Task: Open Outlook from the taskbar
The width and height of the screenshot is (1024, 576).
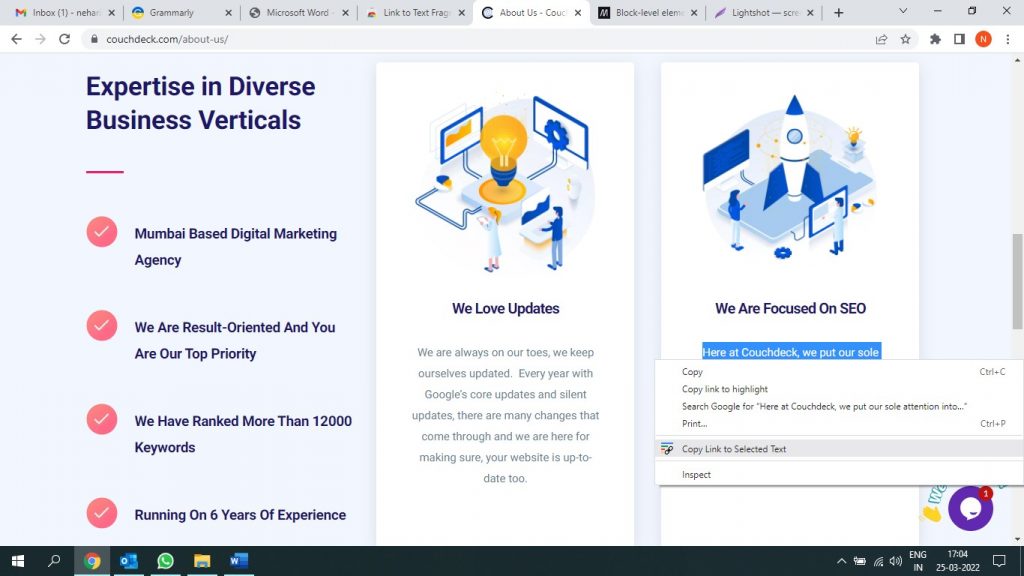Action: coord(129,561)
